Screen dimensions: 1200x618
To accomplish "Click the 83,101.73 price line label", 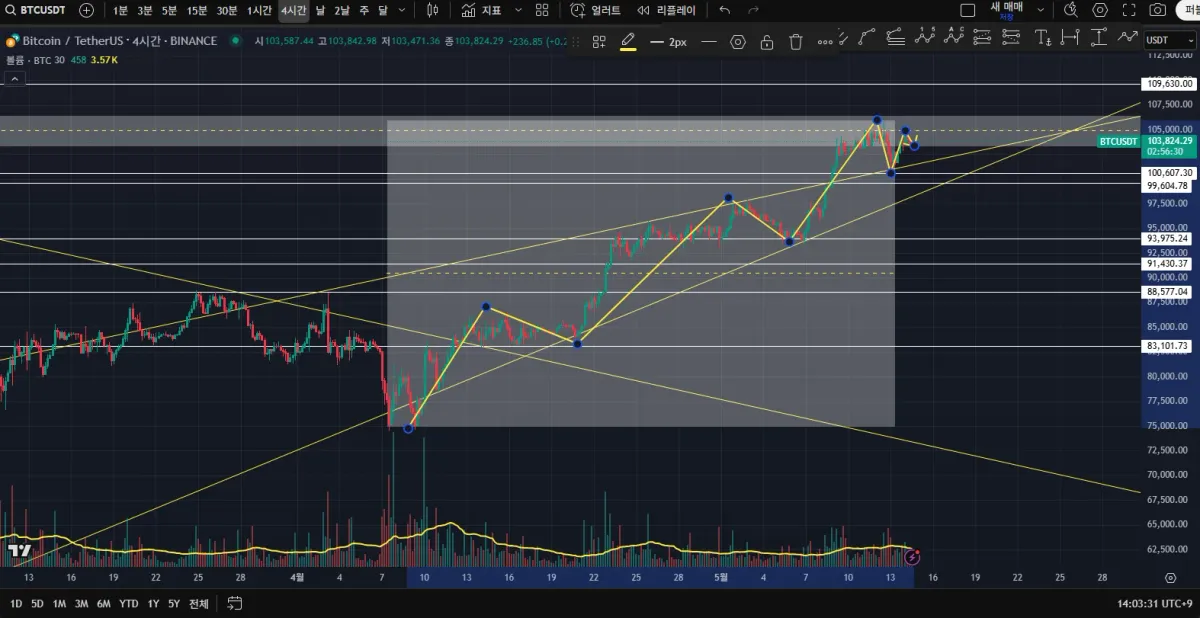I will pos(1167,346).
